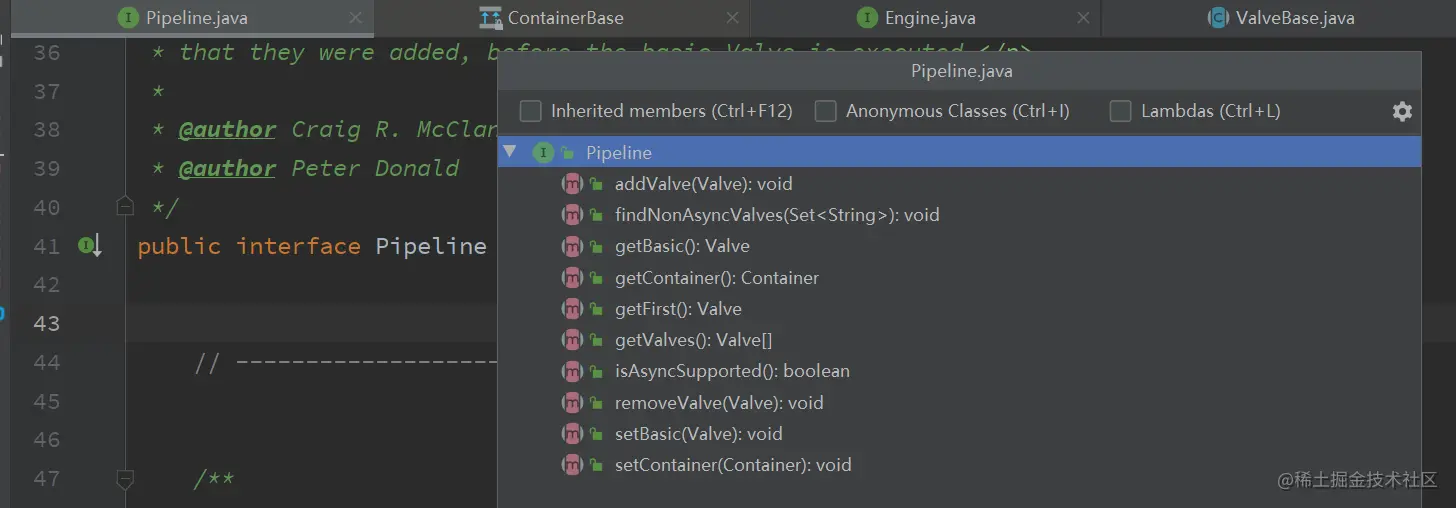Click the @author tag before Peter Donald

coord(228,168)
